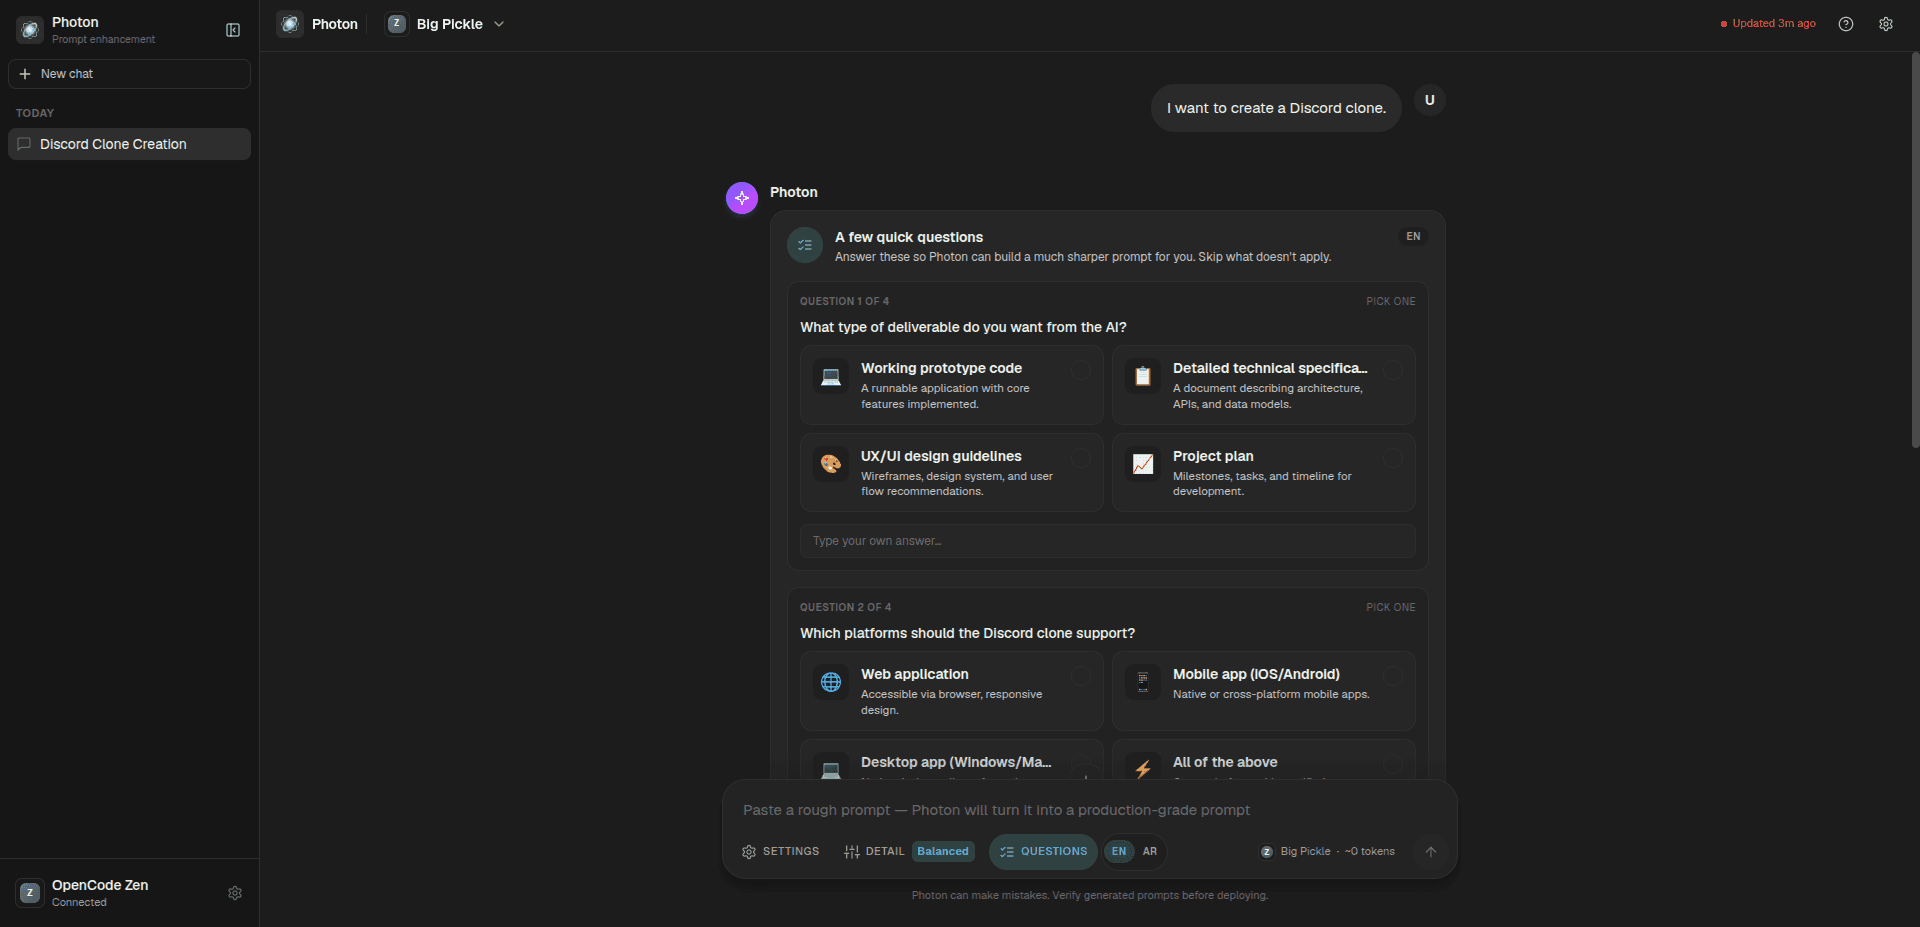Viewport: 1920px width, 927px height.
Task: Click the Photon logo in the top bar
Action: (290, 24)
